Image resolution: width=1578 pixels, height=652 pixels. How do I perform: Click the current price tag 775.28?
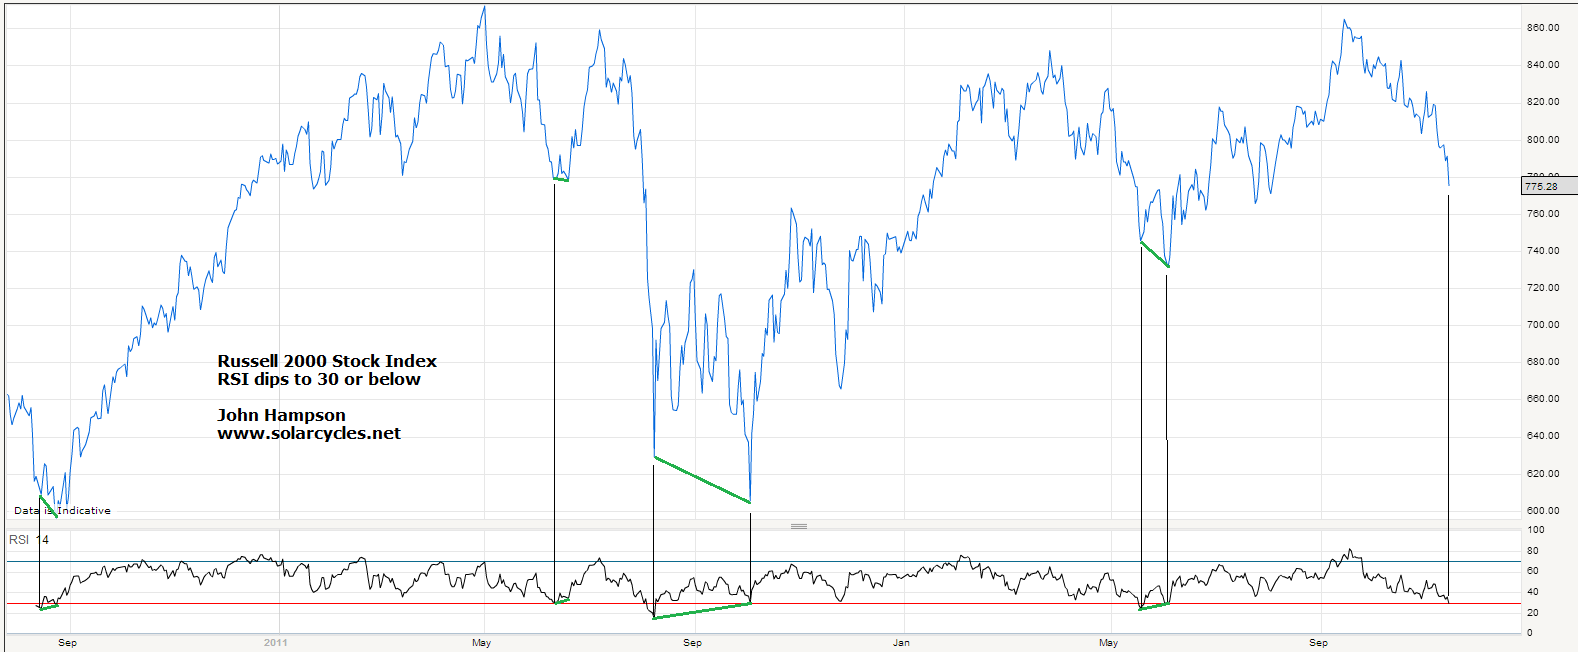tap(1541, 187)
